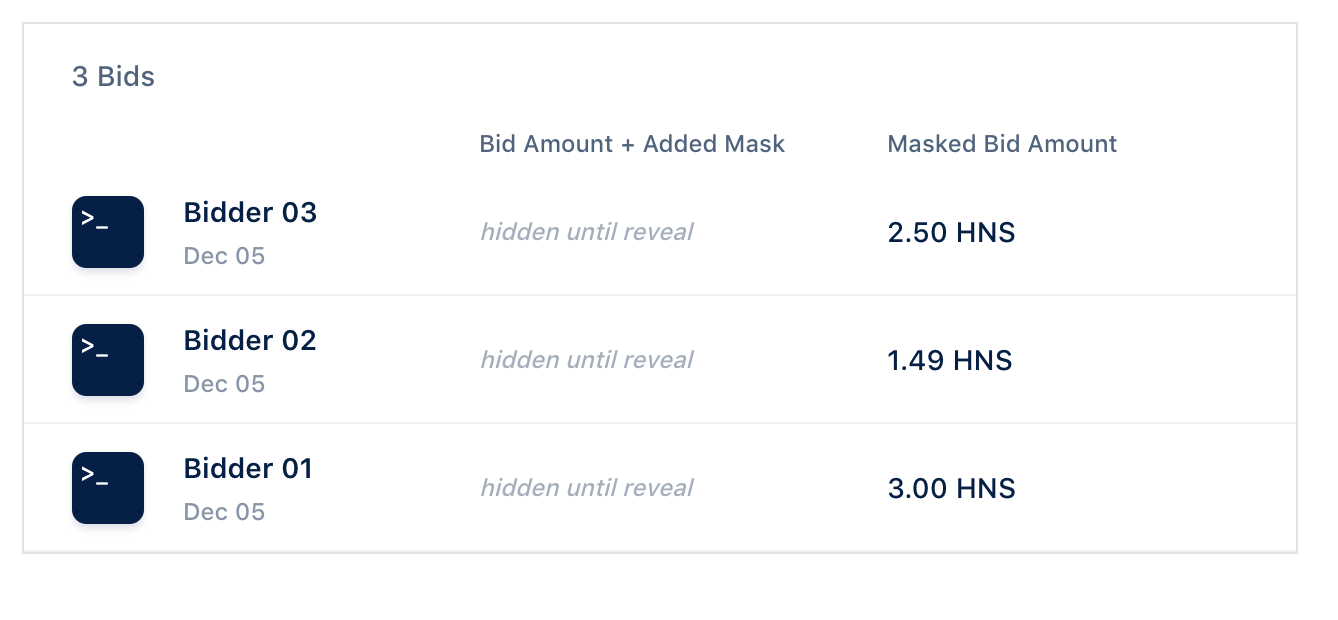This screenshot has width=1338, height=620.
Task: Click the Masked Bid Amount column header
Action: [1002, 144]
